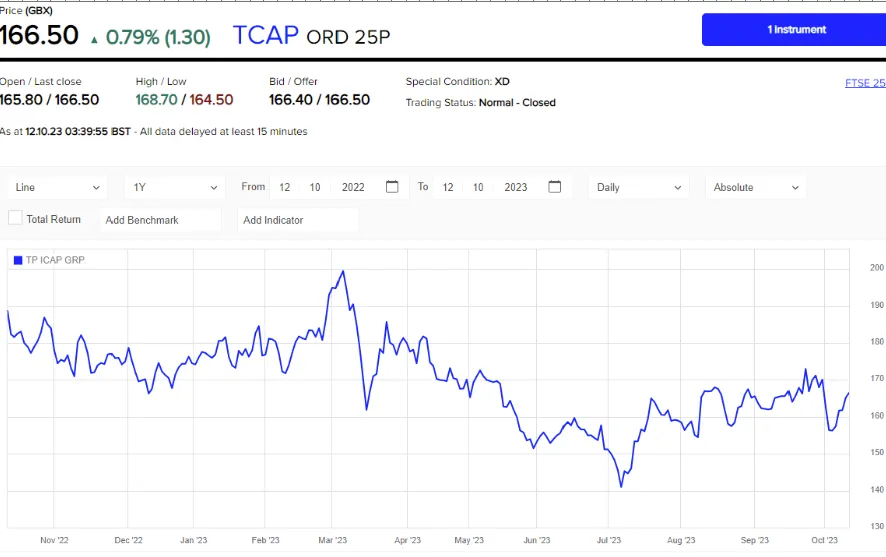Click the Mar '23 axis label

click(332, 540)
